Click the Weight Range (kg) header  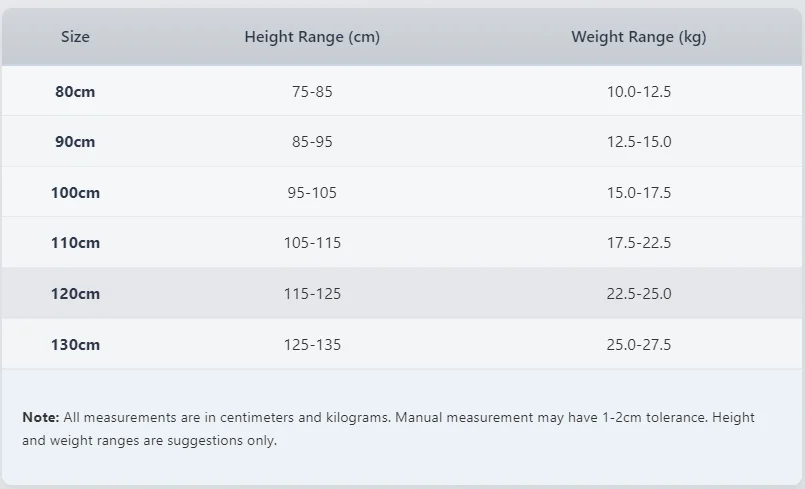coord(639,37)
